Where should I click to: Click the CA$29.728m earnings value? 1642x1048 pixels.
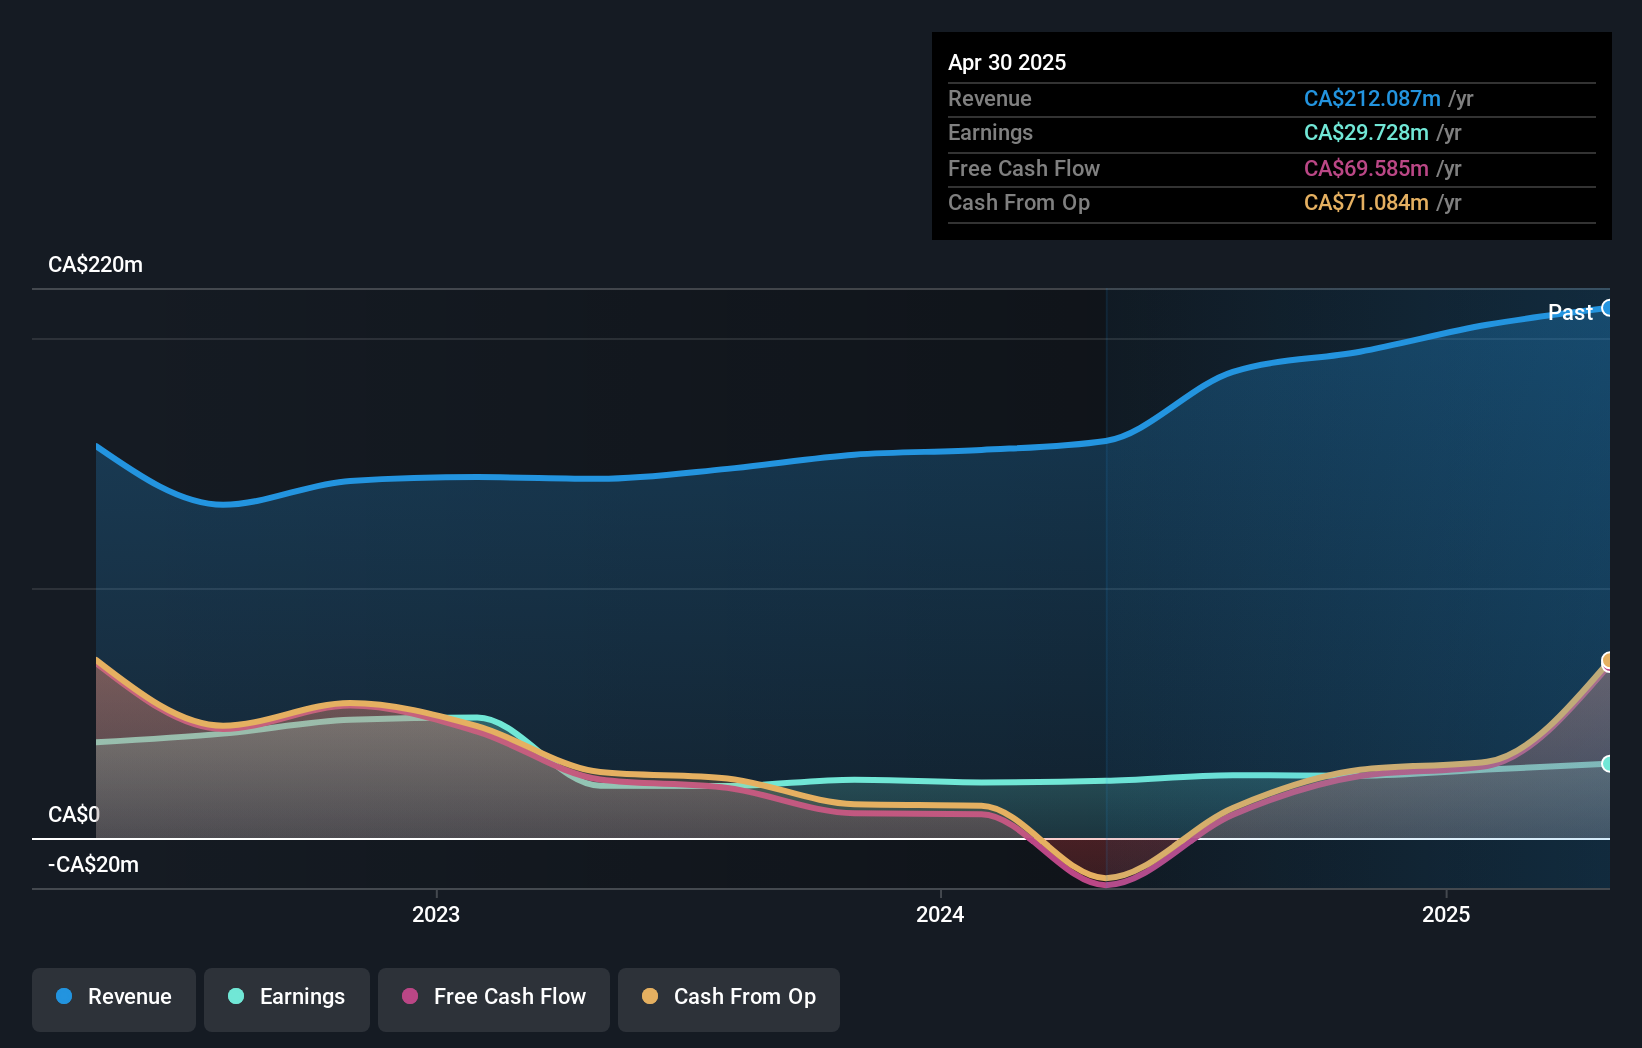[x=1366, y=133]
